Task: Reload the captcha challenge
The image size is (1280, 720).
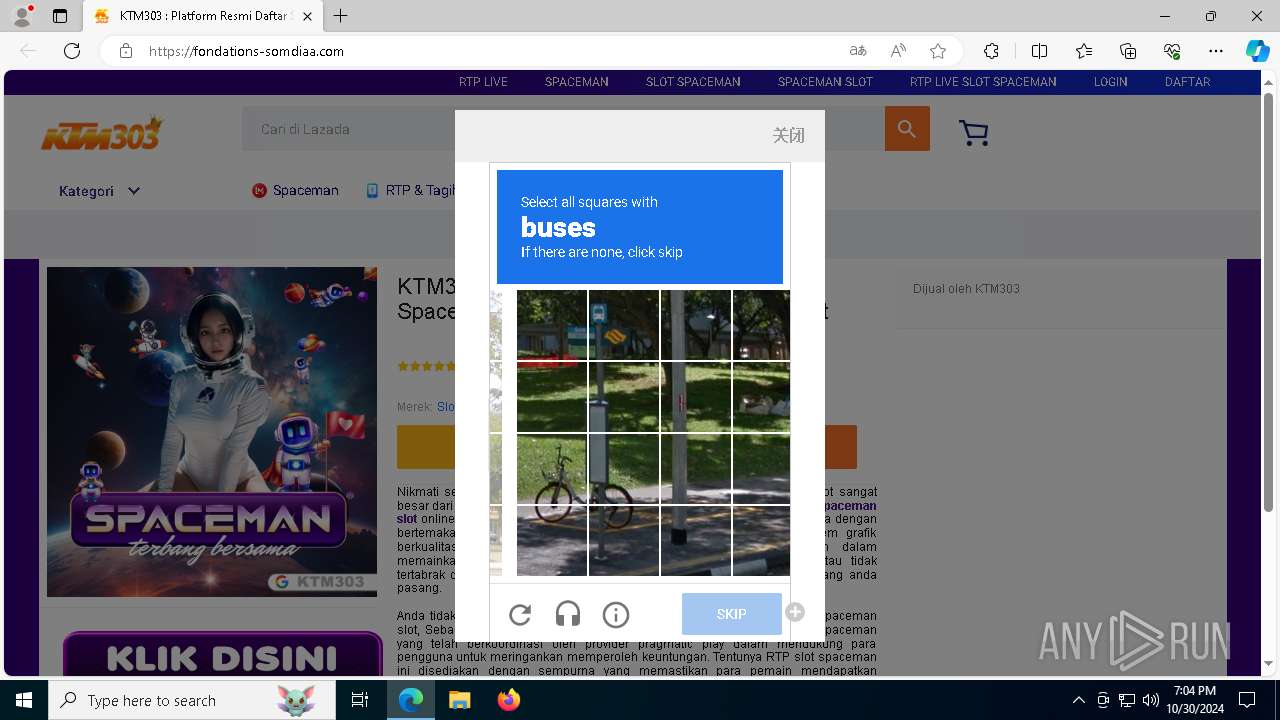Action: tap(520, 615)
